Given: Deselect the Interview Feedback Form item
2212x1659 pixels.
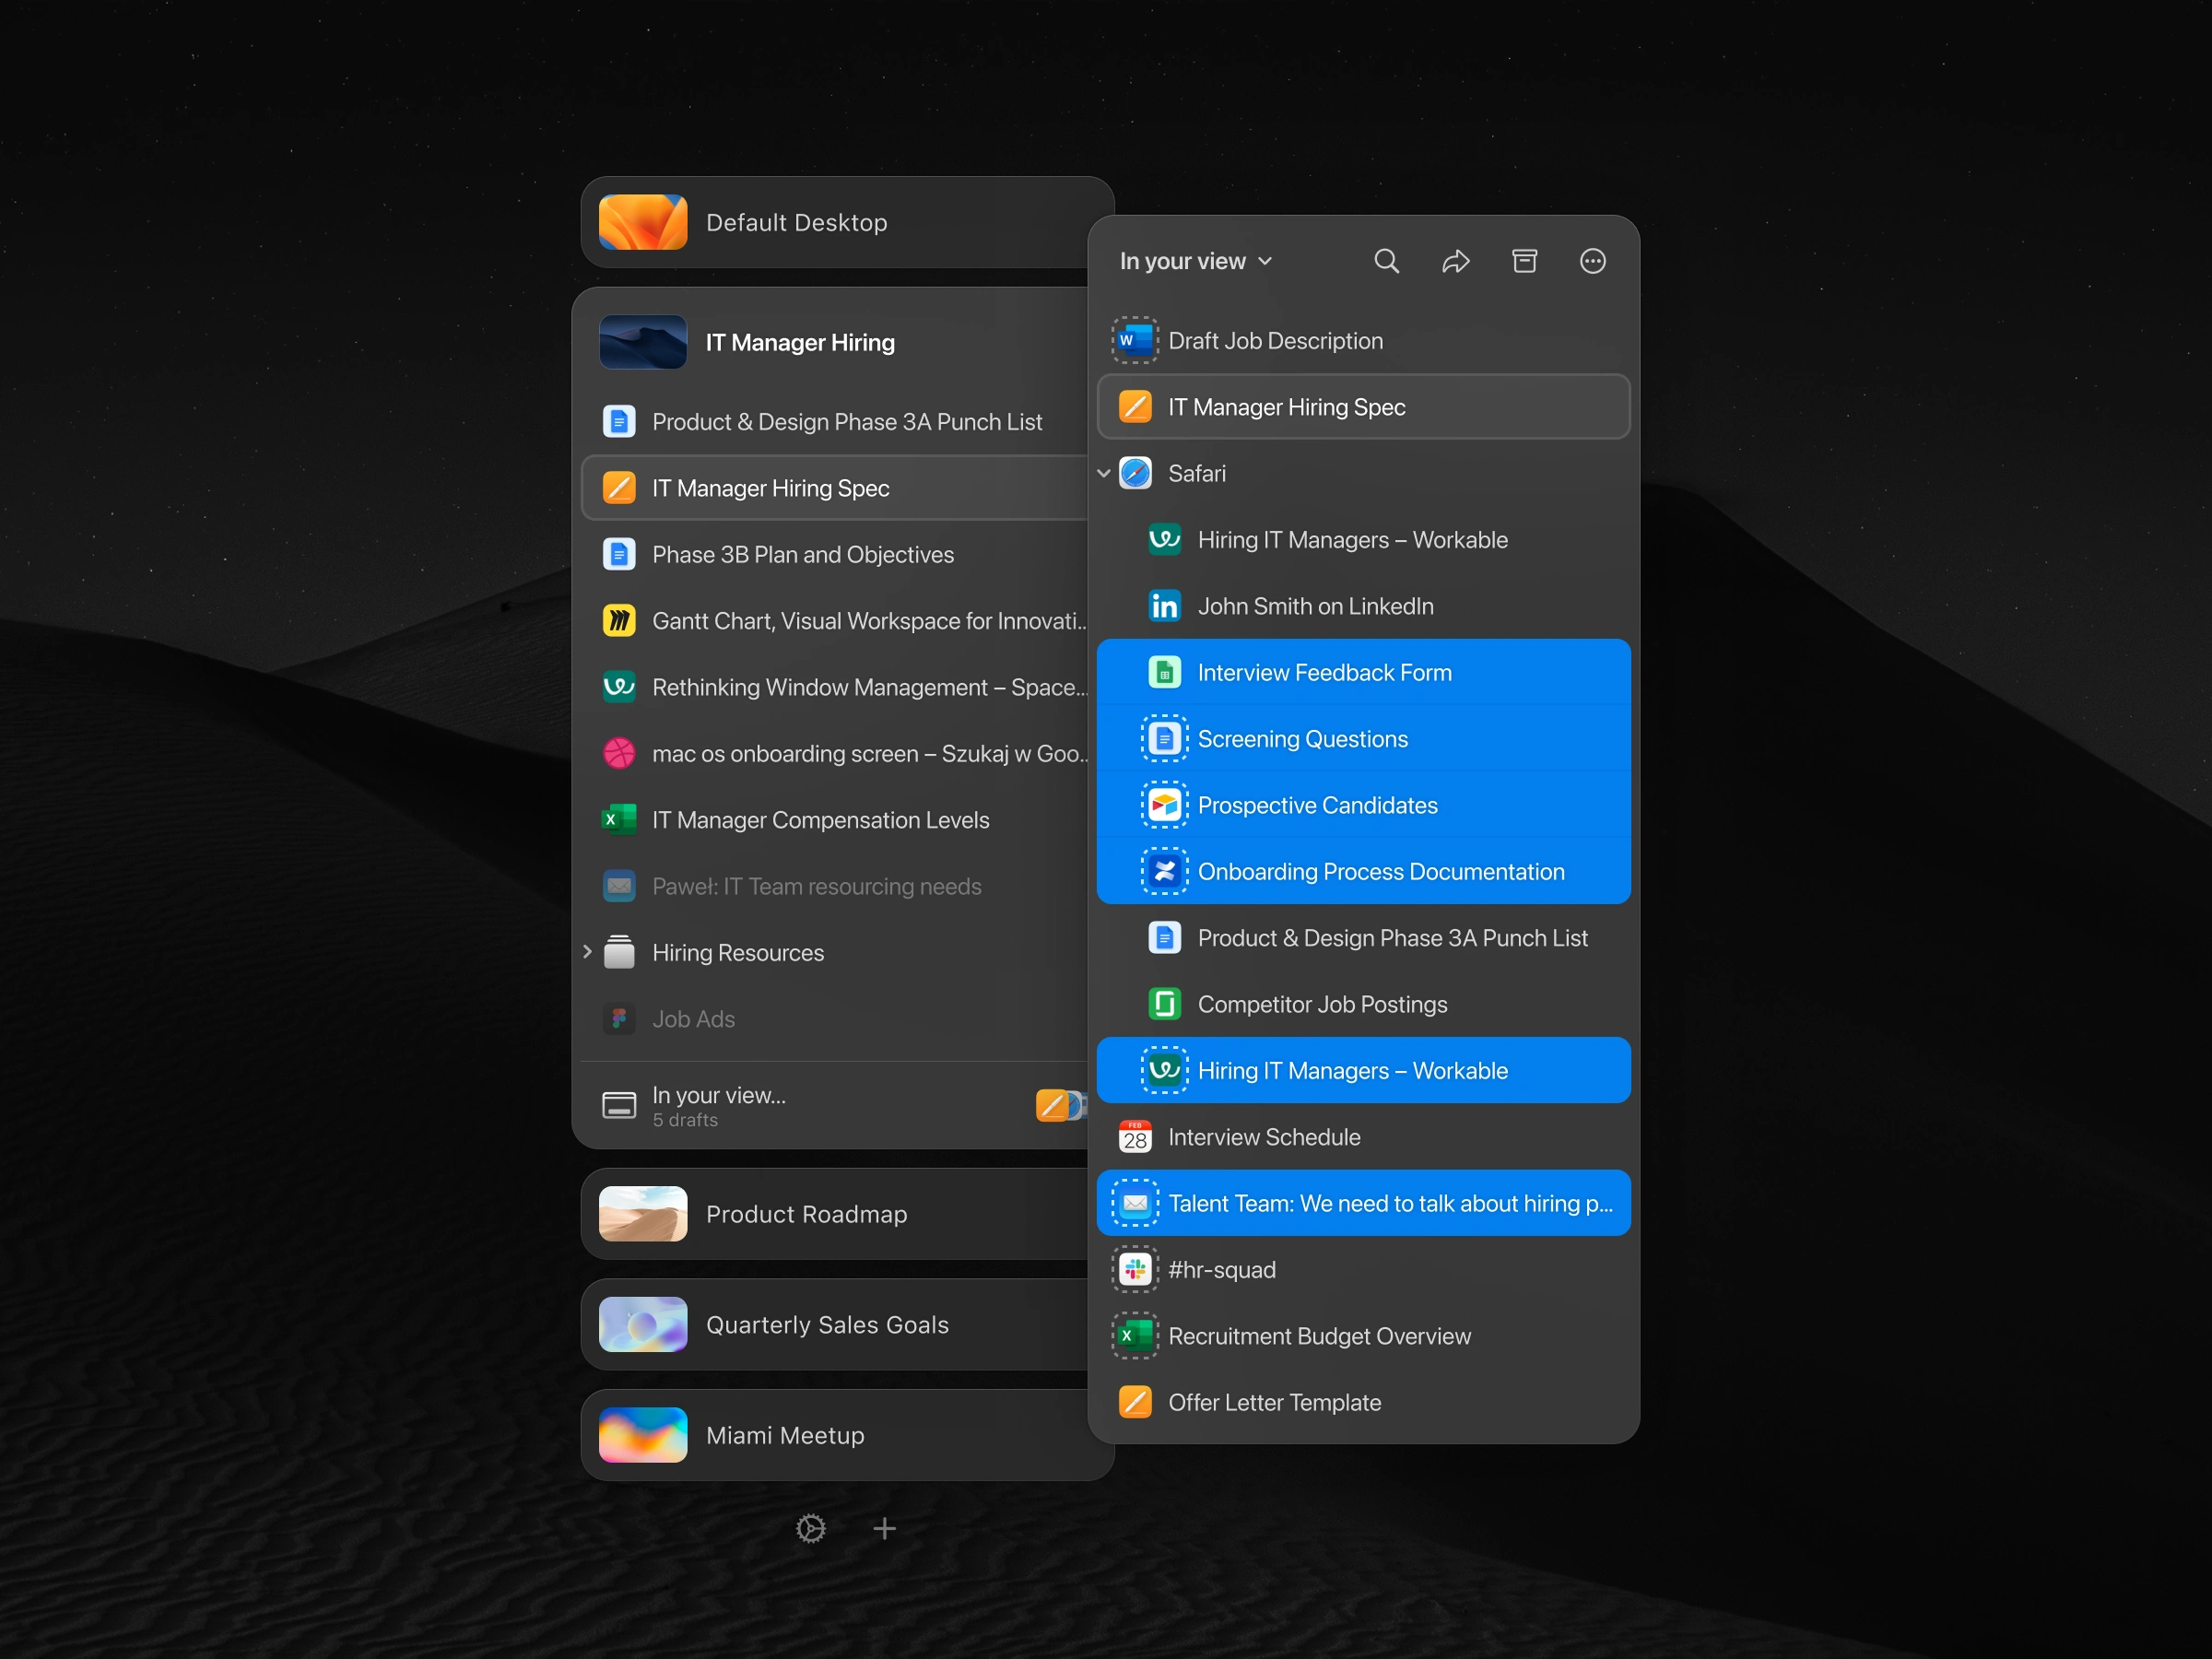Looking at the screenshot, I should 1324,672.
